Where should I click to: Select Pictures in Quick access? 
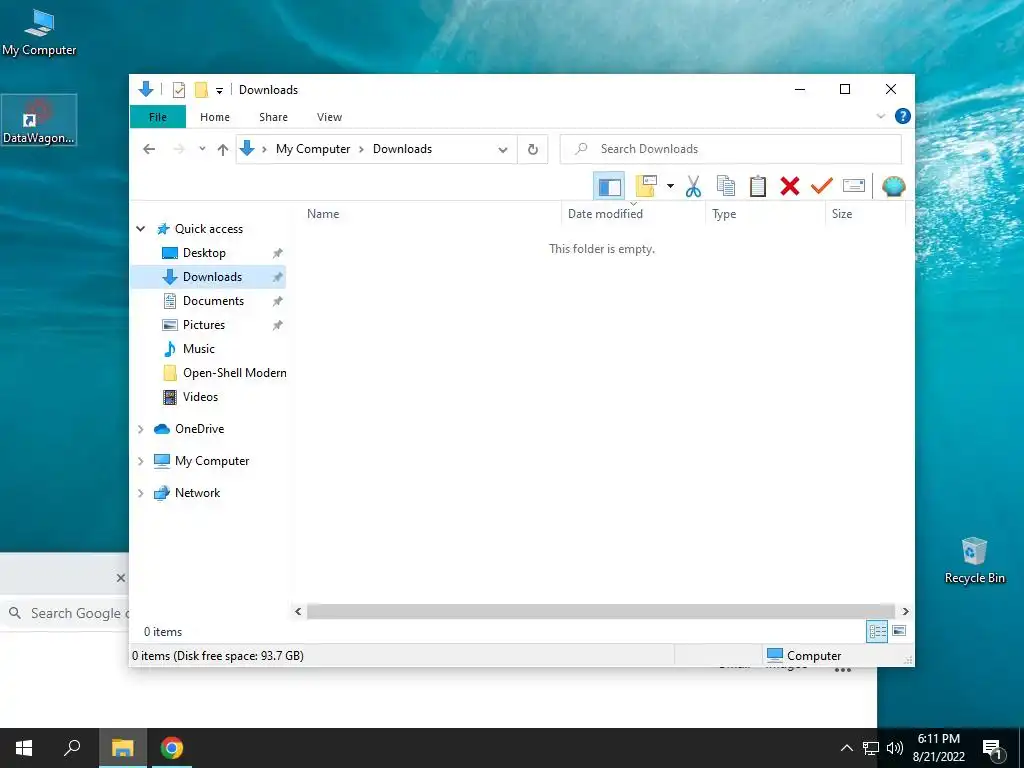click(204, 325)
